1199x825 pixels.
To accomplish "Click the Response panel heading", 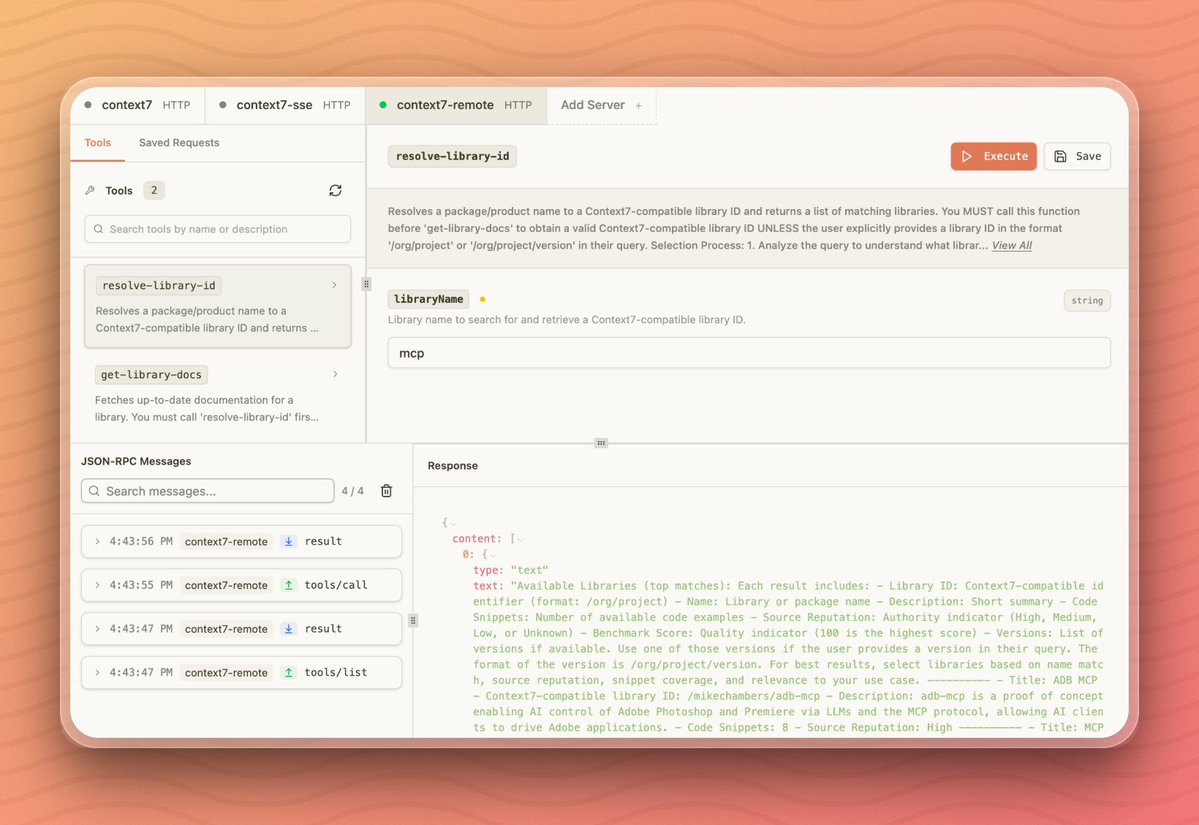I will [453, 466].
